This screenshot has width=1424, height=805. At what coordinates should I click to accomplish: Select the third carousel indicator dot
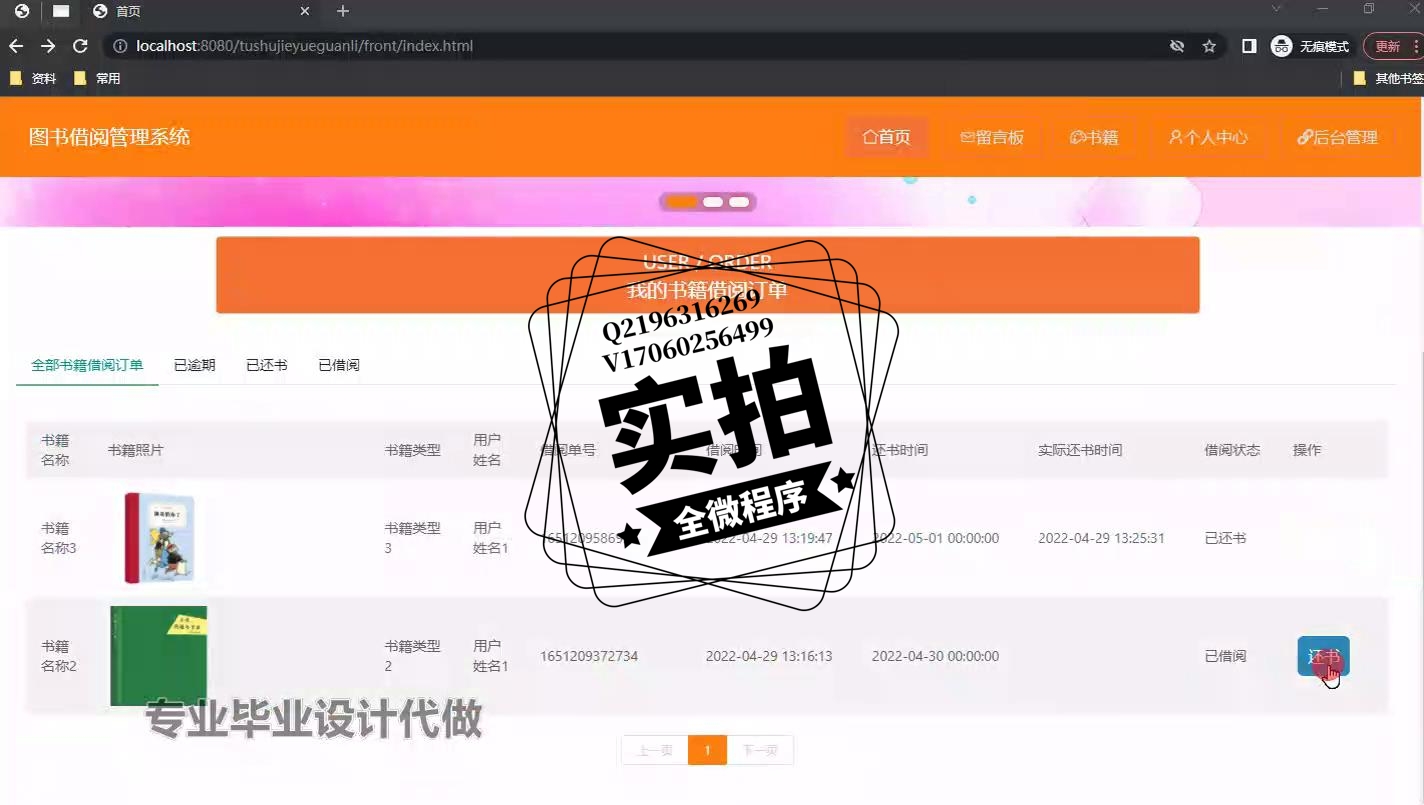[x=739, y=202]
